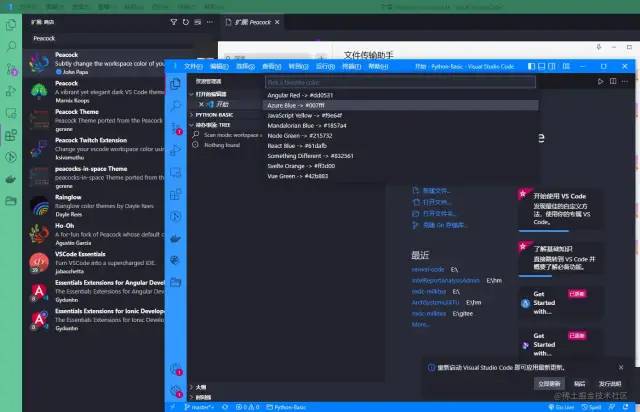Open 帮助 menu in front window

coord(378,66)
